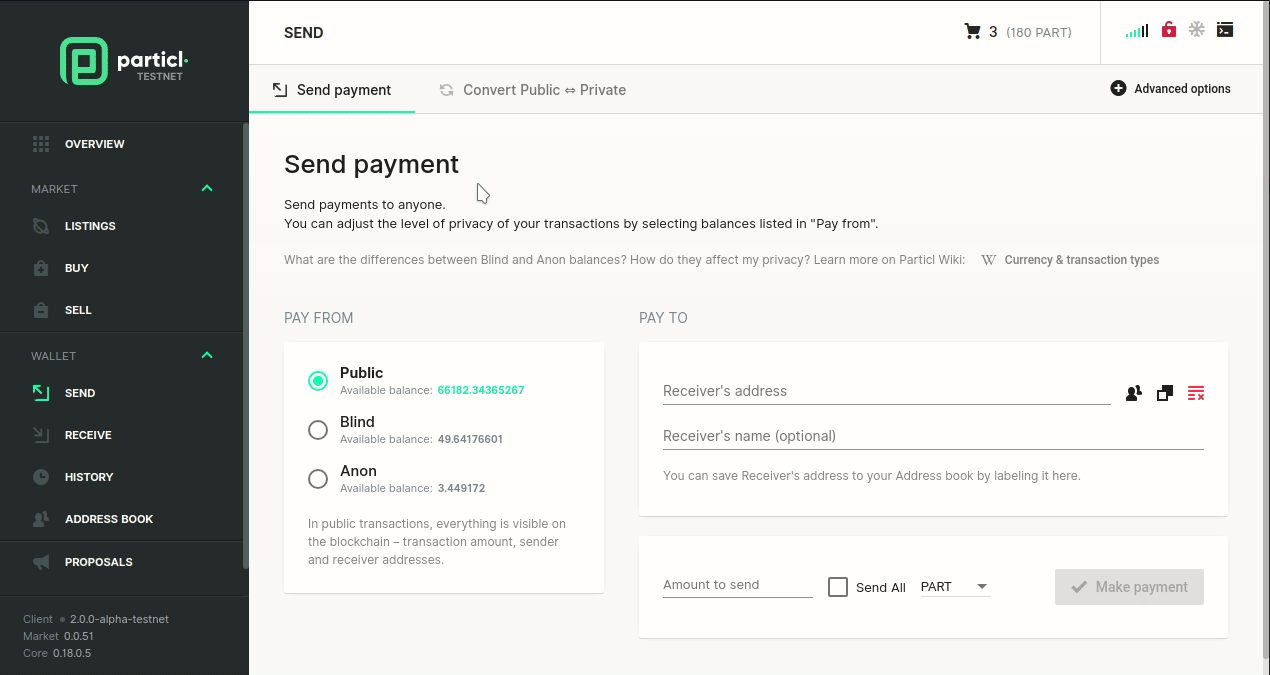Click the Advanced options plus icon
1270x675 pixels.
coord(1118,88)
